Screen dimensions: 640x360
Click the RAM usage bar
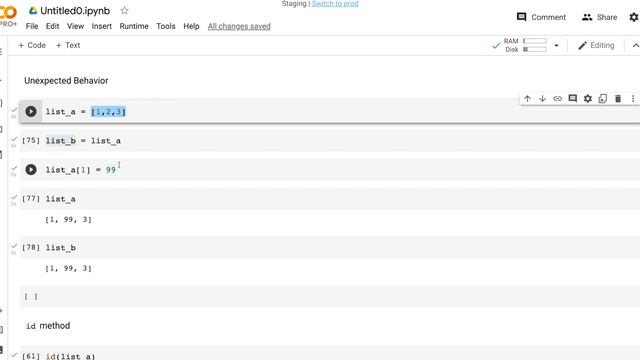tap(535, 41)
